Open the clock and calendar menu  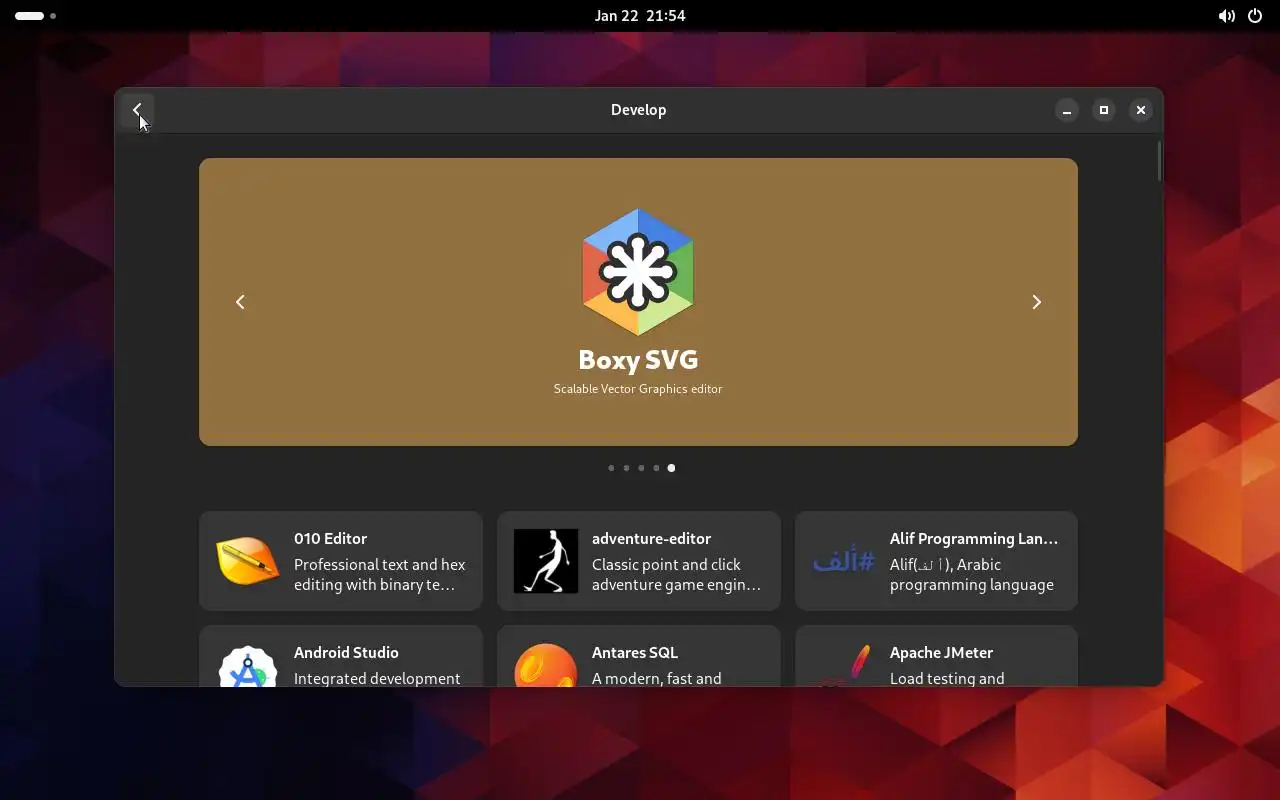tap(639, 16)
